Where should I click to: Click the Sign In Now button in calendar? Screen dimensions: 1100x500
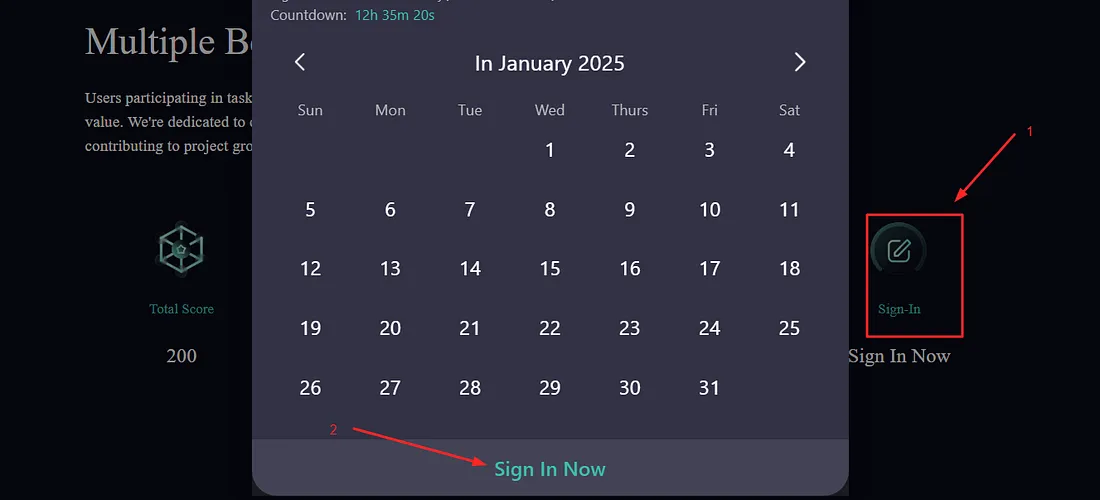coord(550,469)
